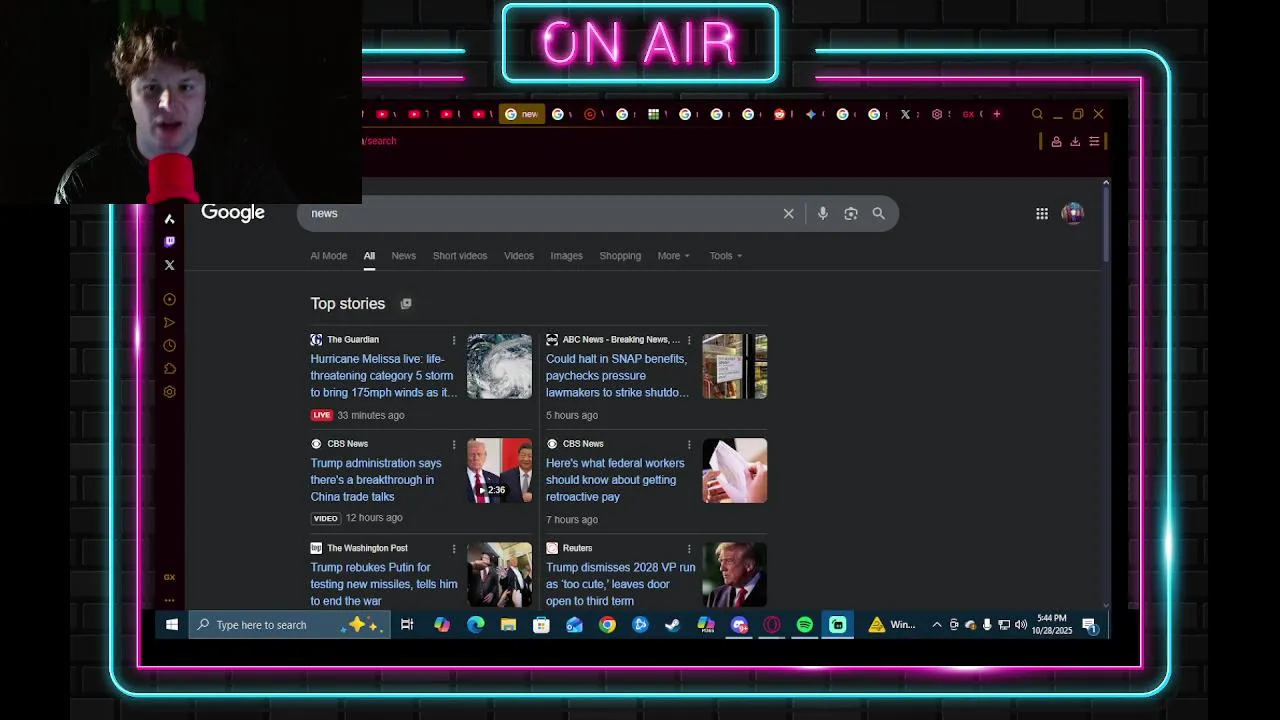This screenshot has width=1280, height=720.
Task: Open SNAP benefits halt story link
Action: (617, 376)
